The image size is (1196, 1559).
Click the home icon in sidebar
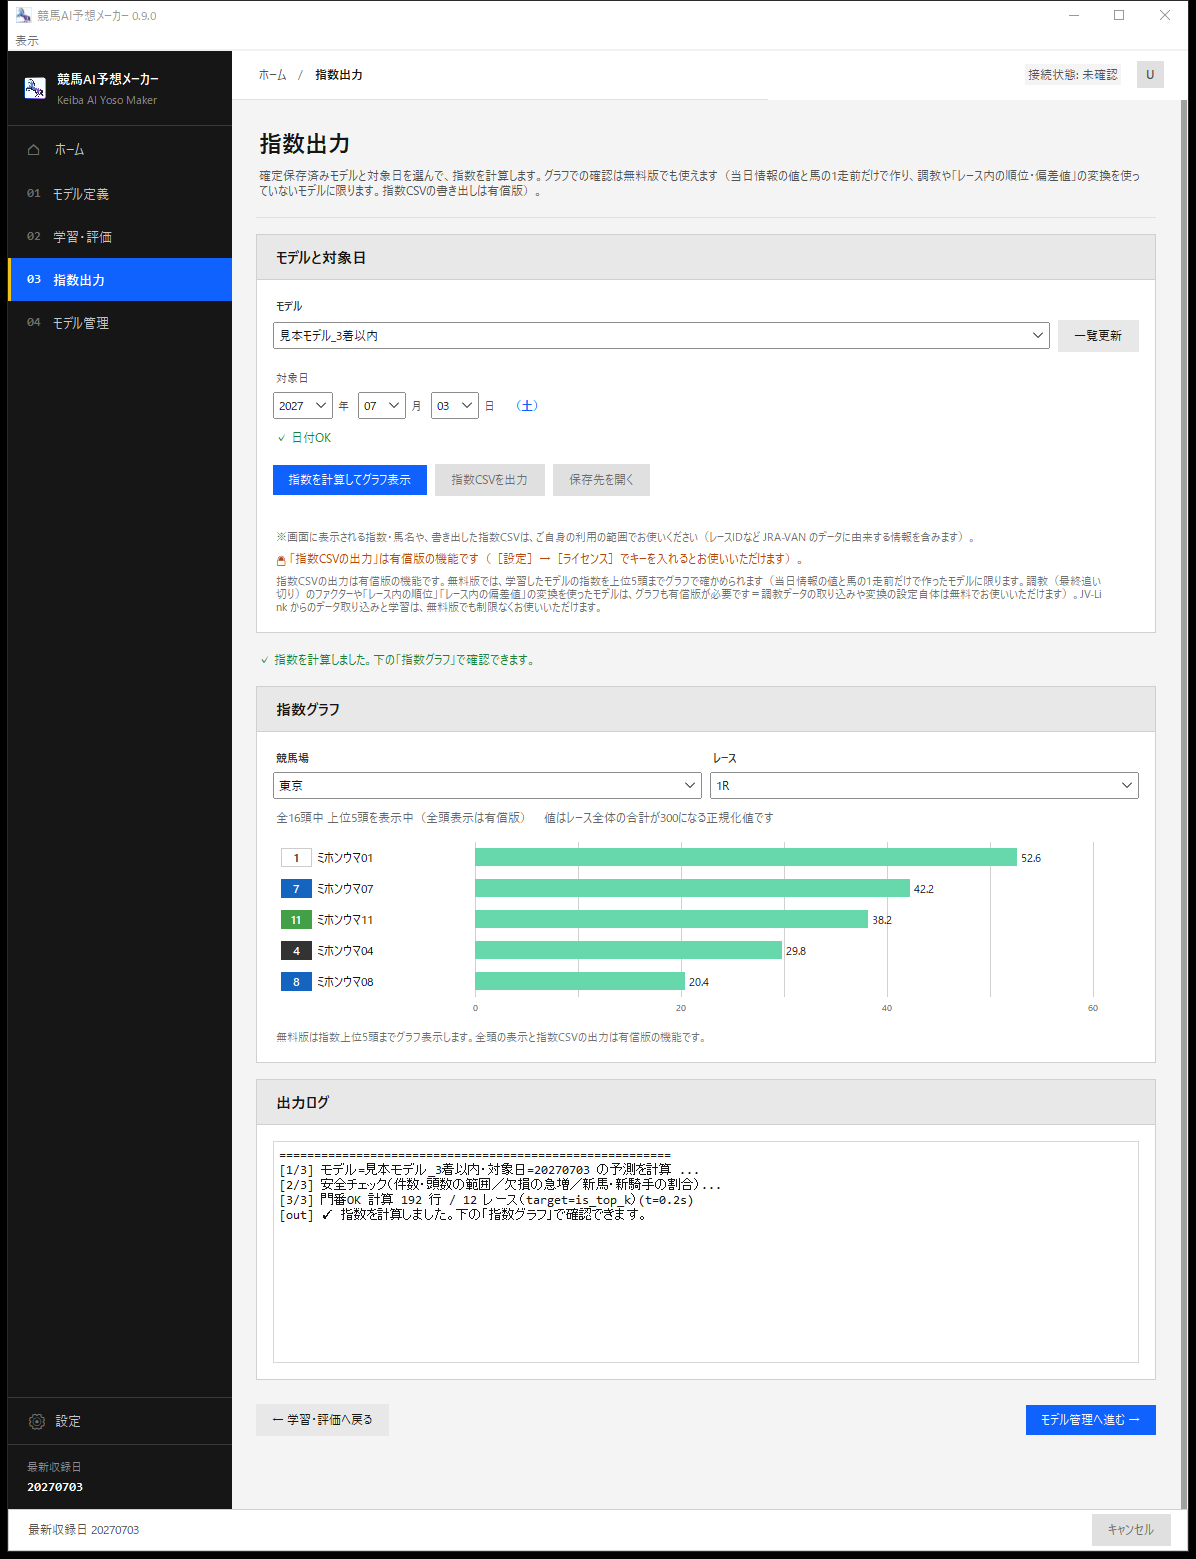click(x=34, y=149)
